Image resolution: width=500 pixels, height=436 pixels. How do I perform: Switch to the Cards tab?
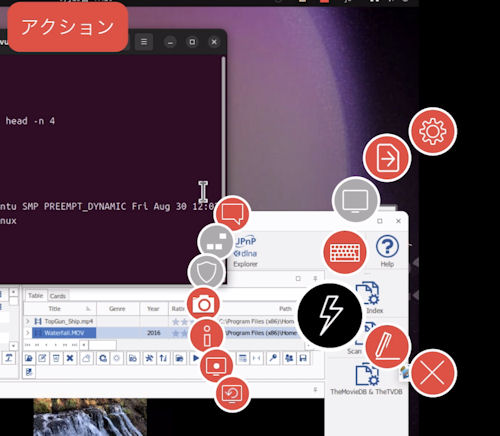pyautogui.click(x=58, y=296)
